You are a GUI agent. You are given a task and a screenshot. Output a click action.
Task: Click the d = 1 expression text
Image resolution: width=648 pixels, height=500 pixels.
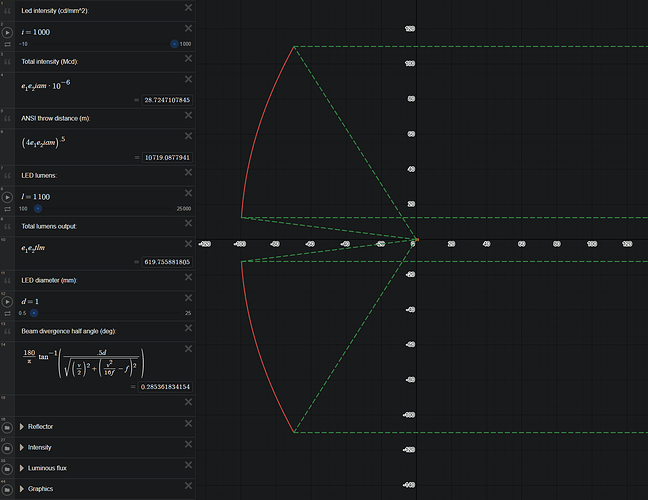[30, 302]
